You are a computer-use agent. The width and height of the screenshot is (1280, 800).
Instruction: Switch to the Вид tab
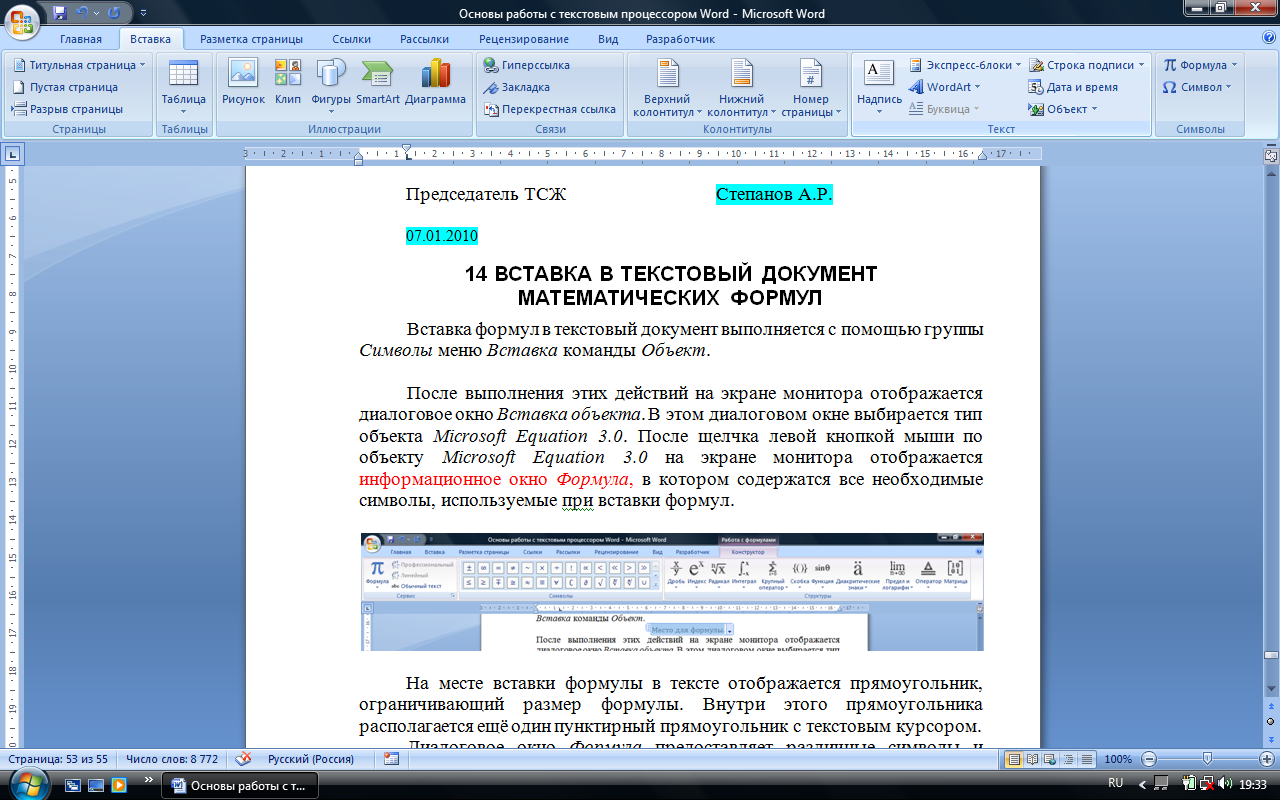[x=608, y=39]
